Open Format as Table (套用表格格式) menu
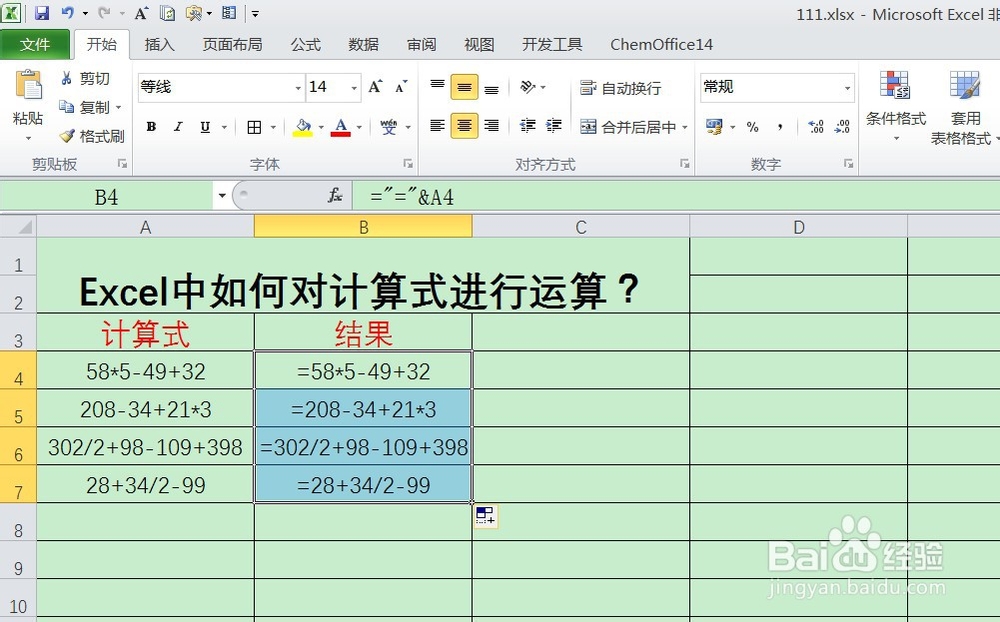 [964, 107]
